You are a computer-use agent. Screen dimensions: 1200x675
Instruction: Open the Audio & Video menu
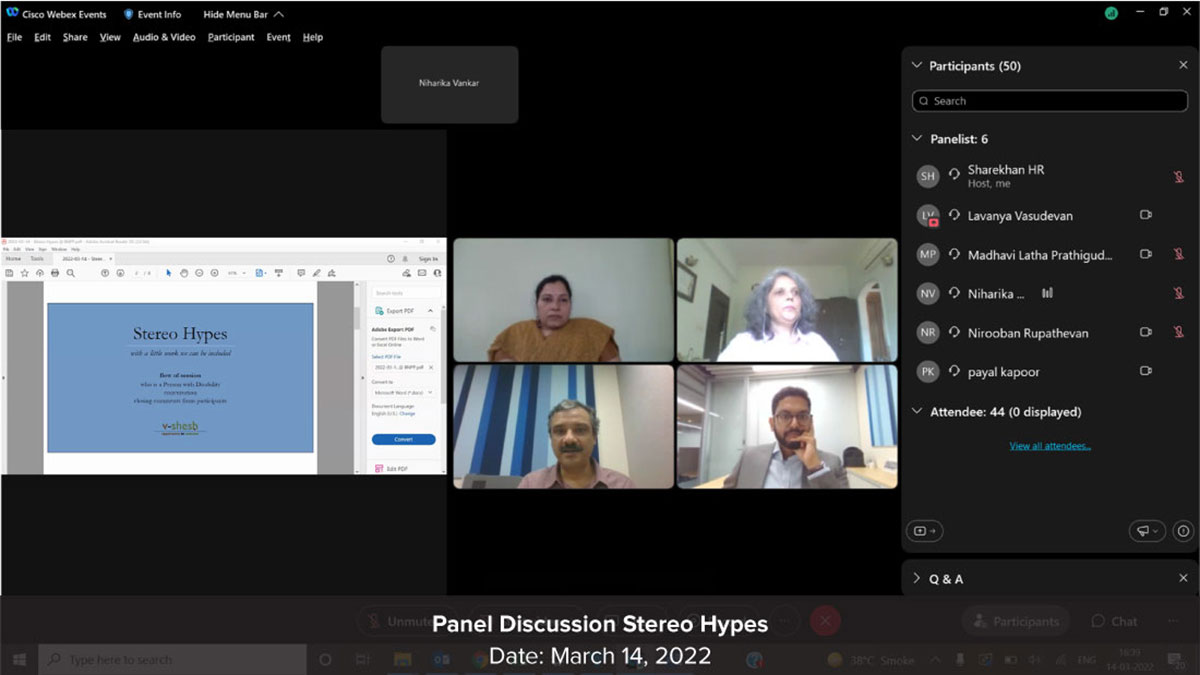164,37
